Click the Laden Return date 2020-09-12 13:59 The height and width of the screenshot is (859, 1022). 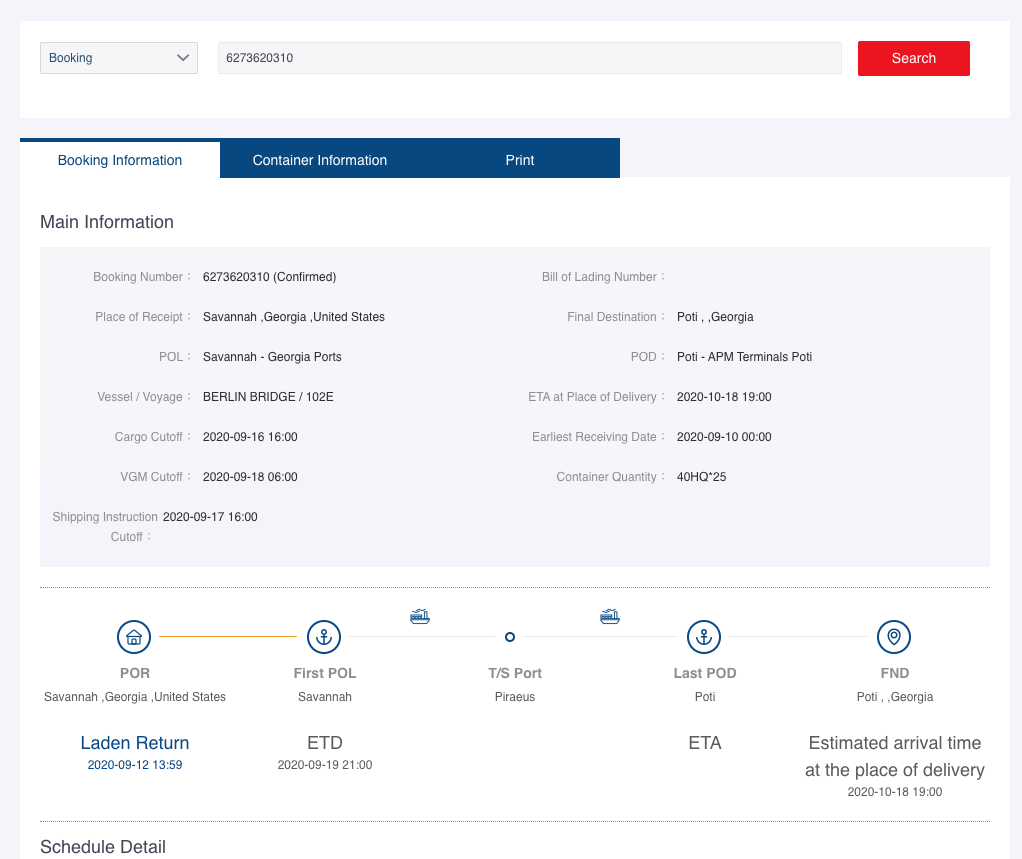[x=135, y=765]
